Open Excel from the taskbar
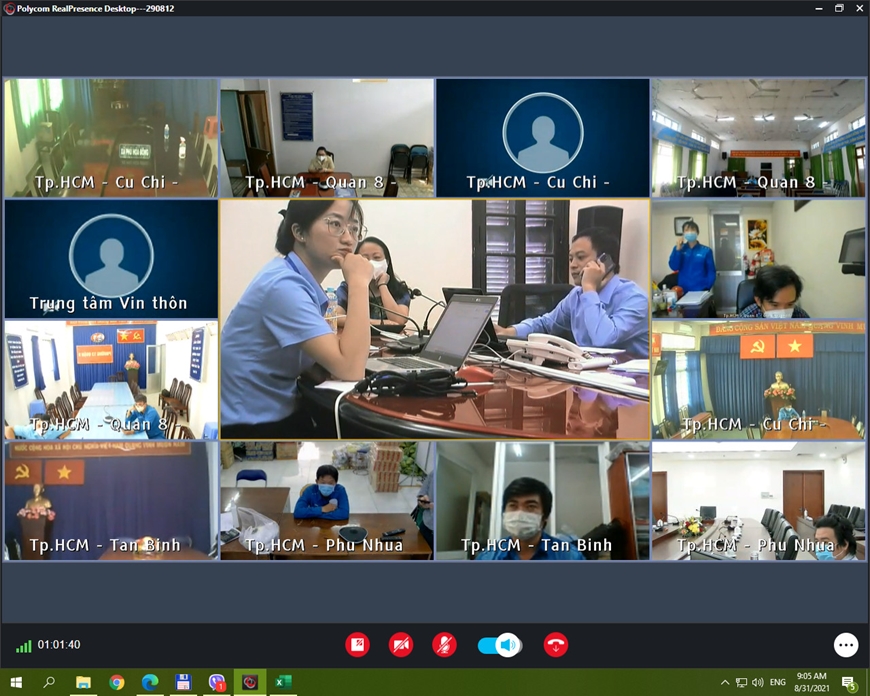 coord(283,682)
